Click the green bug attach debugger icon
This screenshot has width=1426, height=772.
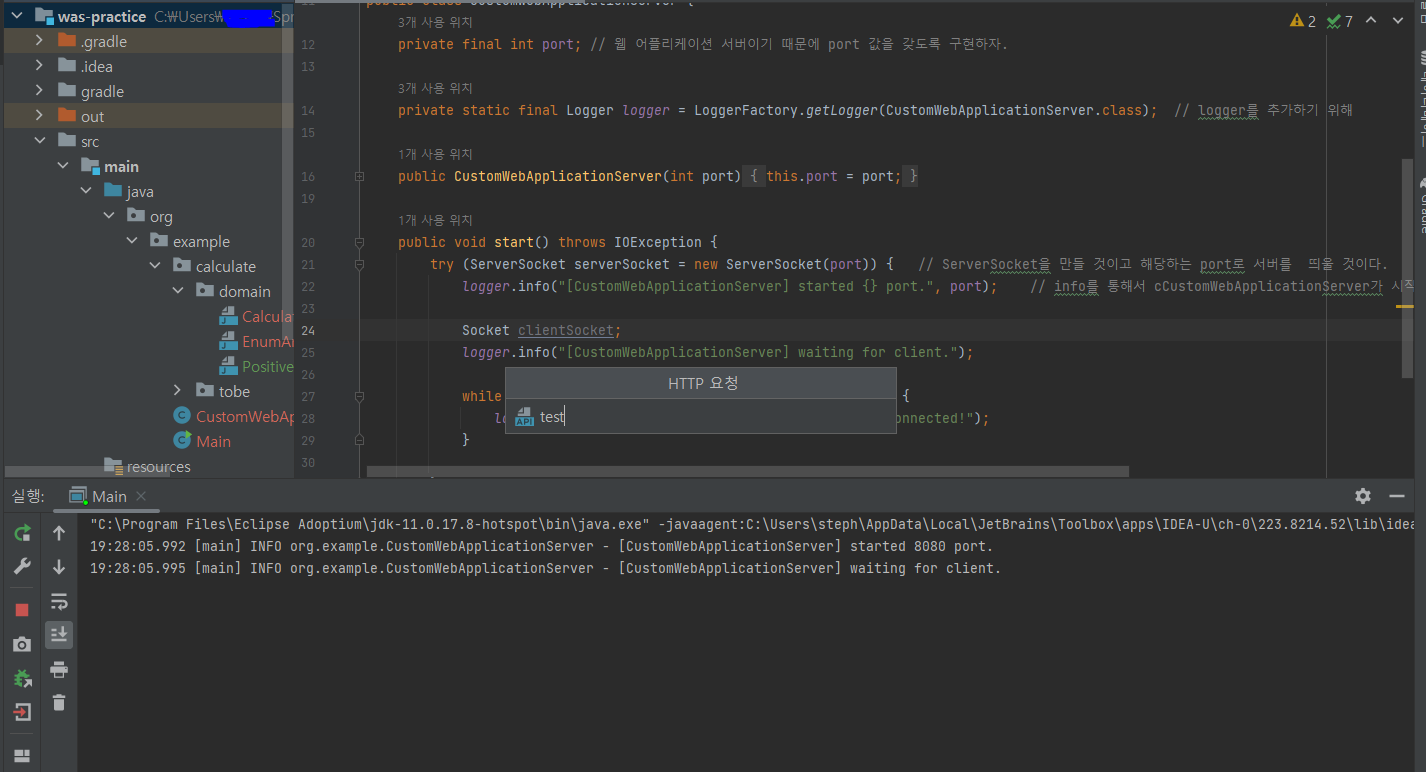click(22, 679)
